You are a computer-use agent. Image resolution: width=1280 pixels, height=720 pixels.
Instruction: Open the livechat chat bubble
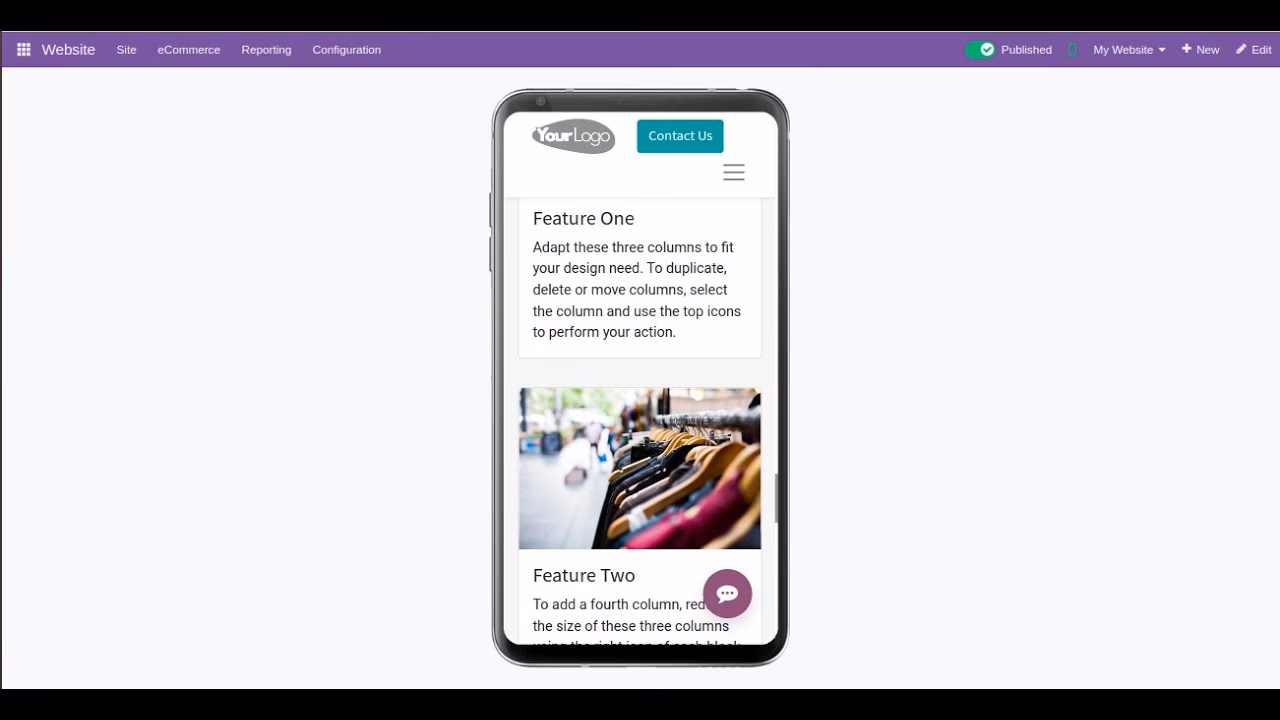tap(727, 593)
